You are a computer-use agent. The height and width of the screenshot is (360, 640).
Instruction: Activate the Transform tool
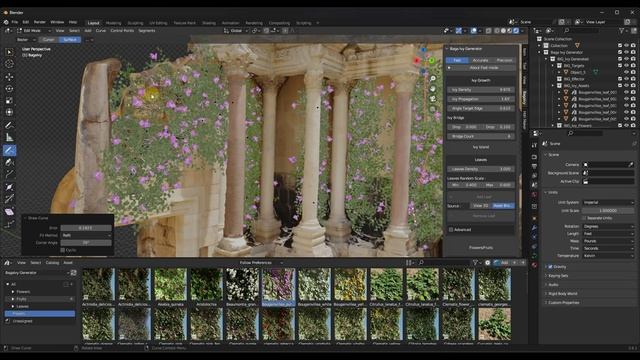[9, 112]
